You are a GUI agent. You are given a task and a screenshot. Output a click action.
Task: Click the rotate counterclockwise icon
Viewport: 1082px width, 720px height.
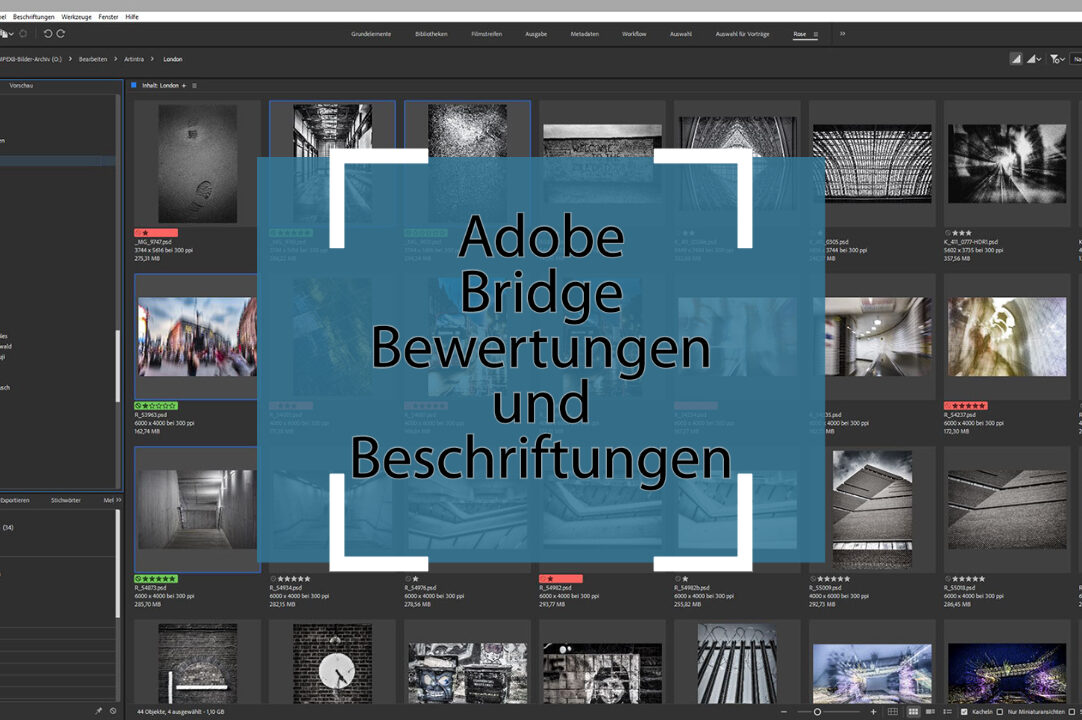point(48,33)
